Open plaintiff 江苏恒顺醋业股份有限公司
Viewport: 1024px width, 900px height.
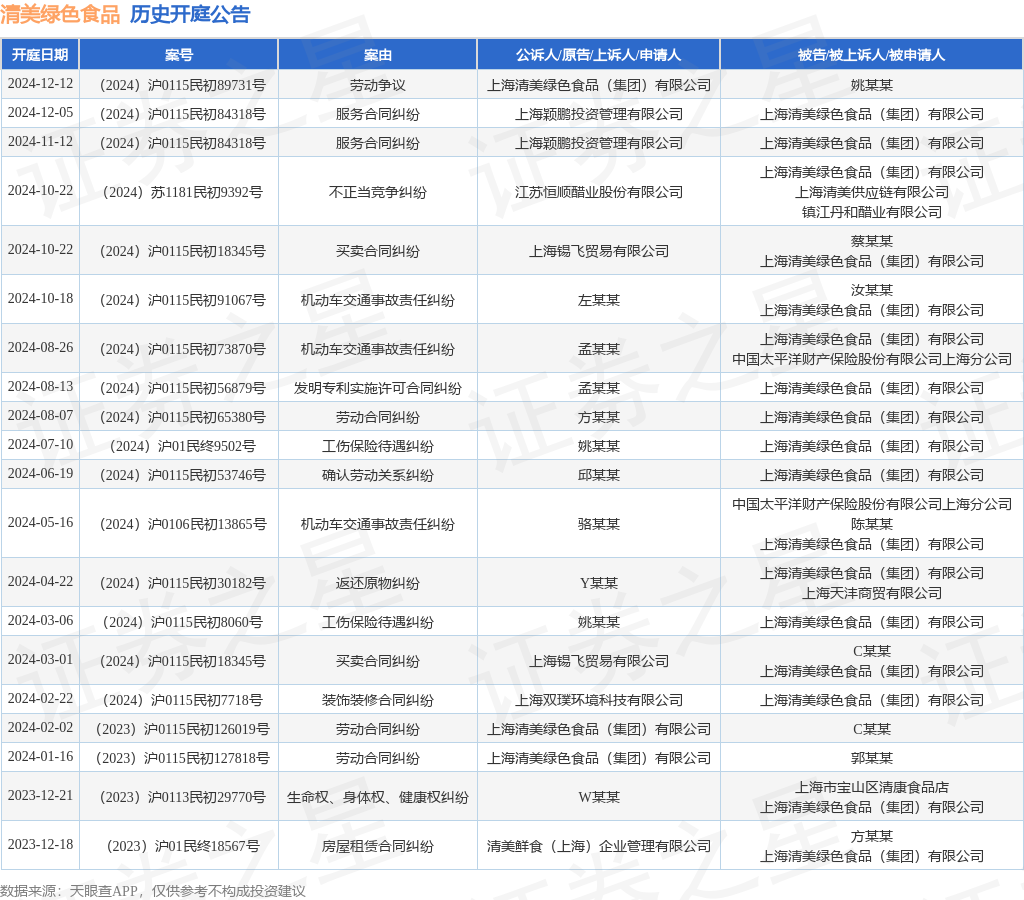(x=598, y=192)
